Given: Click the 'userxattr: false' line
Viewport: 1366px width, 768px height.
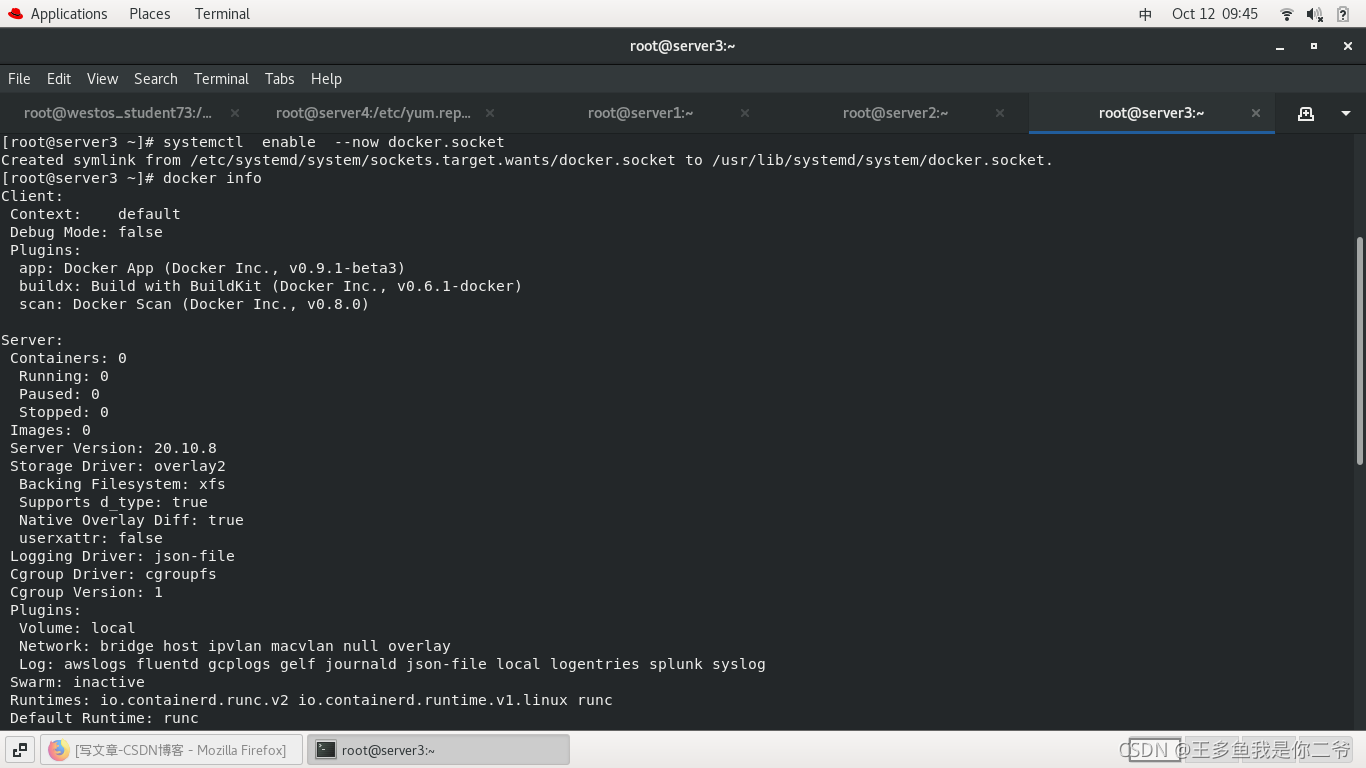Looking at the screenshot, I should point(90,538).
